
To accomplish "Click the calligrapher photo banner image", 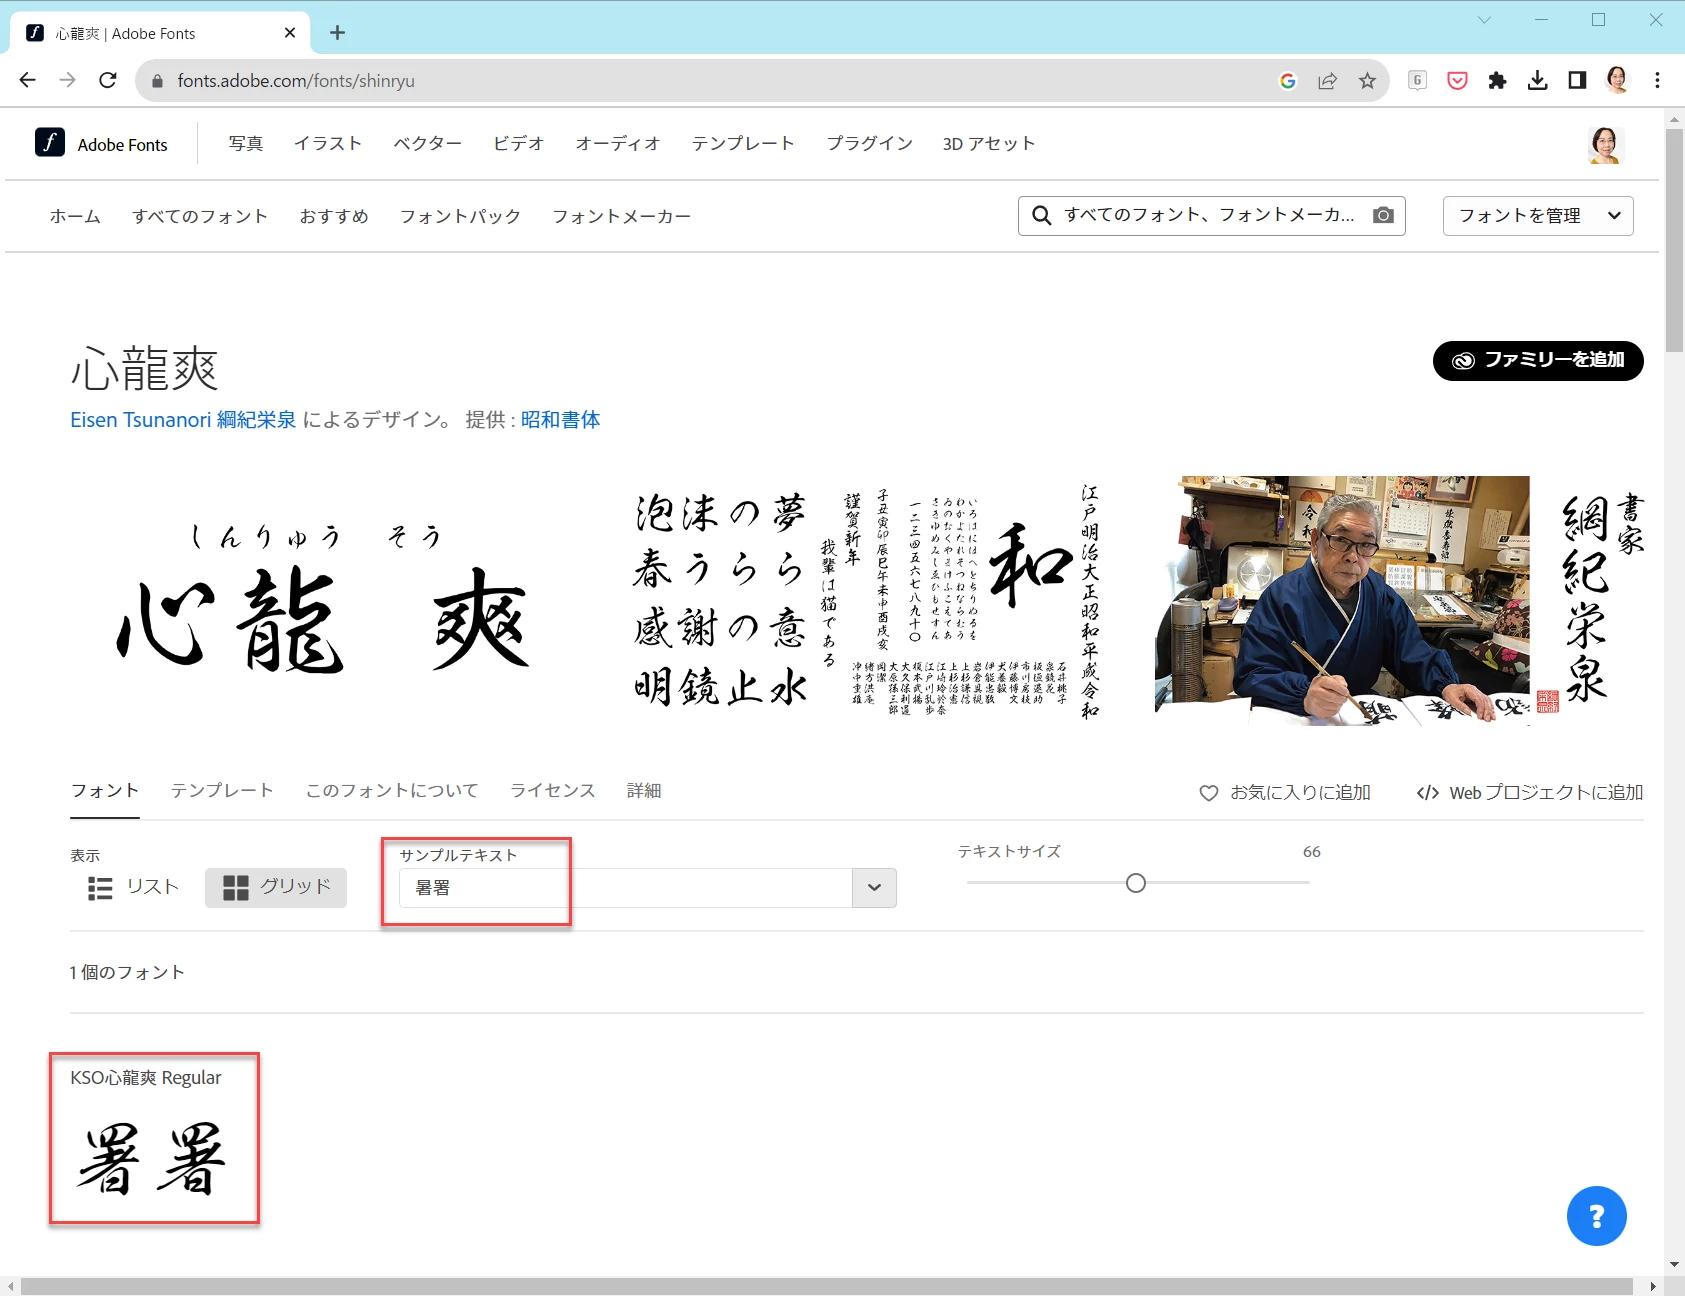I will pos(1400,601).
